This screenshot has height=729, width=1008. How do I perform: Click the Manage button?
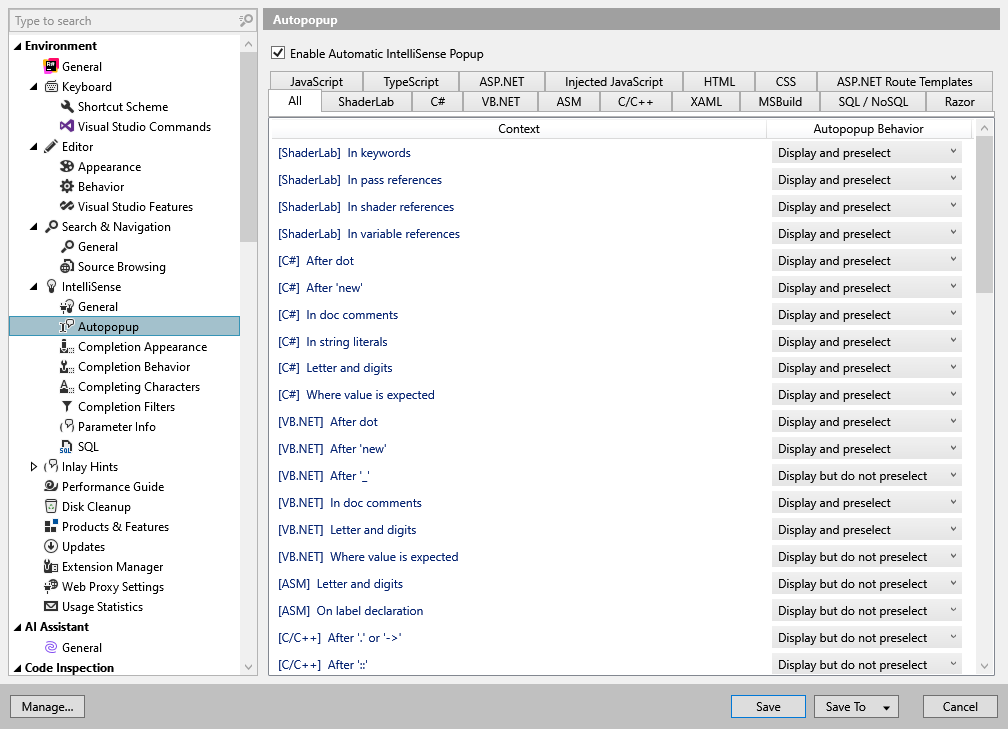tap(47, 706)
